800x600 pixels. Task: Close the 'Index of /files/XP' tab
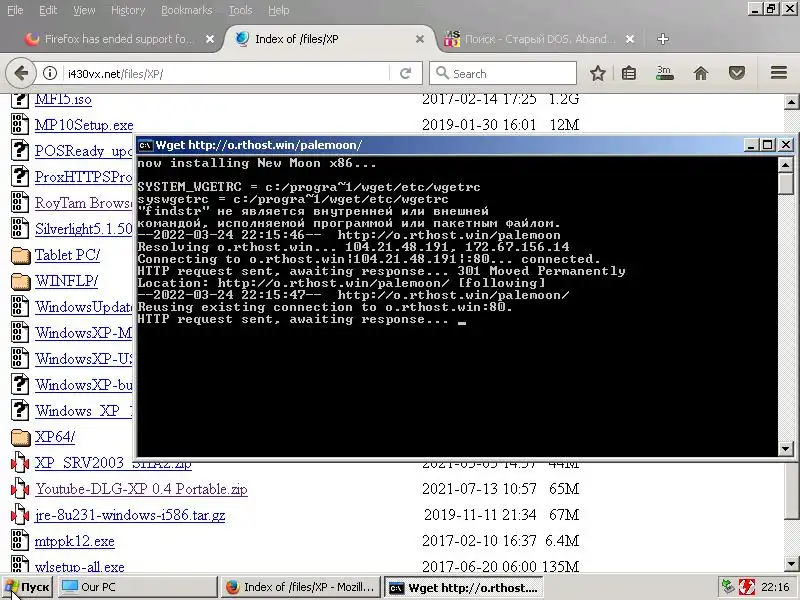[x=419, y=39]
